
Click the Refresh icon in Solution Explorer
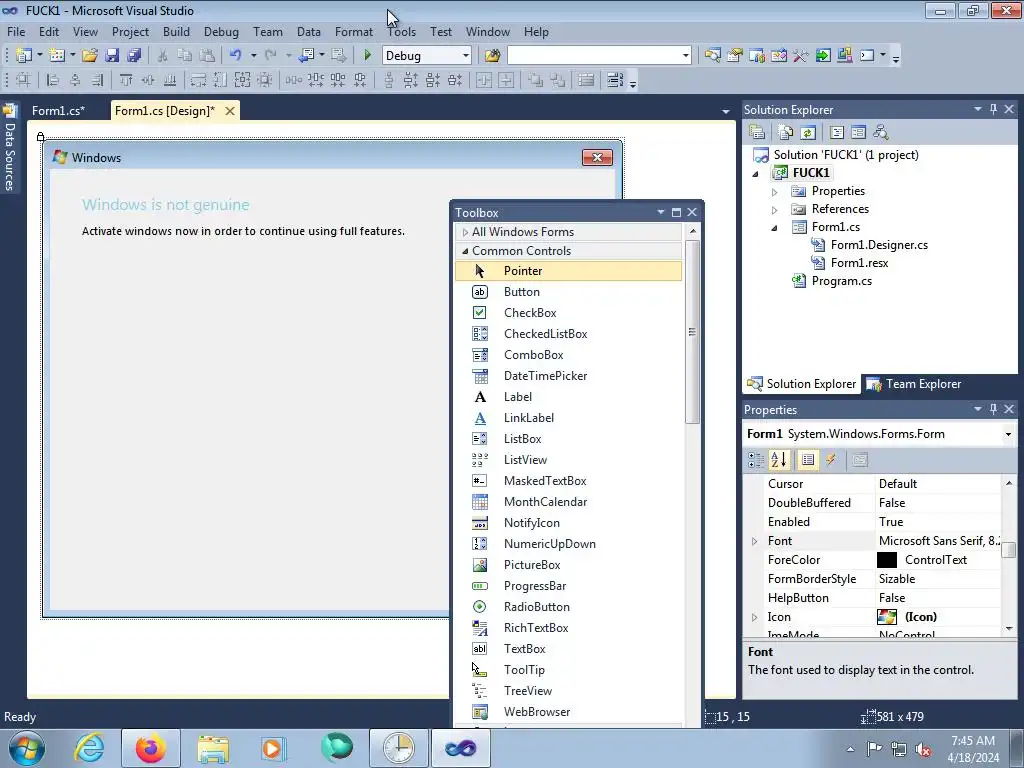pos(808,133)
